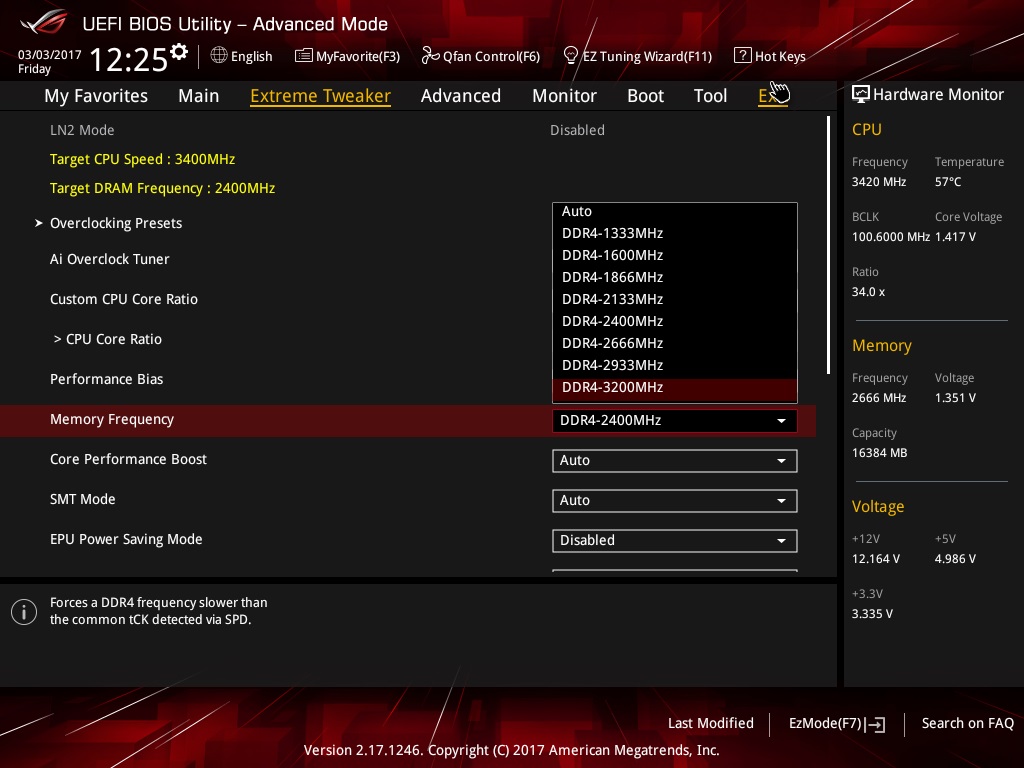
Task: Click the Hot Keys question mark icon
Action: click(742, 56)
